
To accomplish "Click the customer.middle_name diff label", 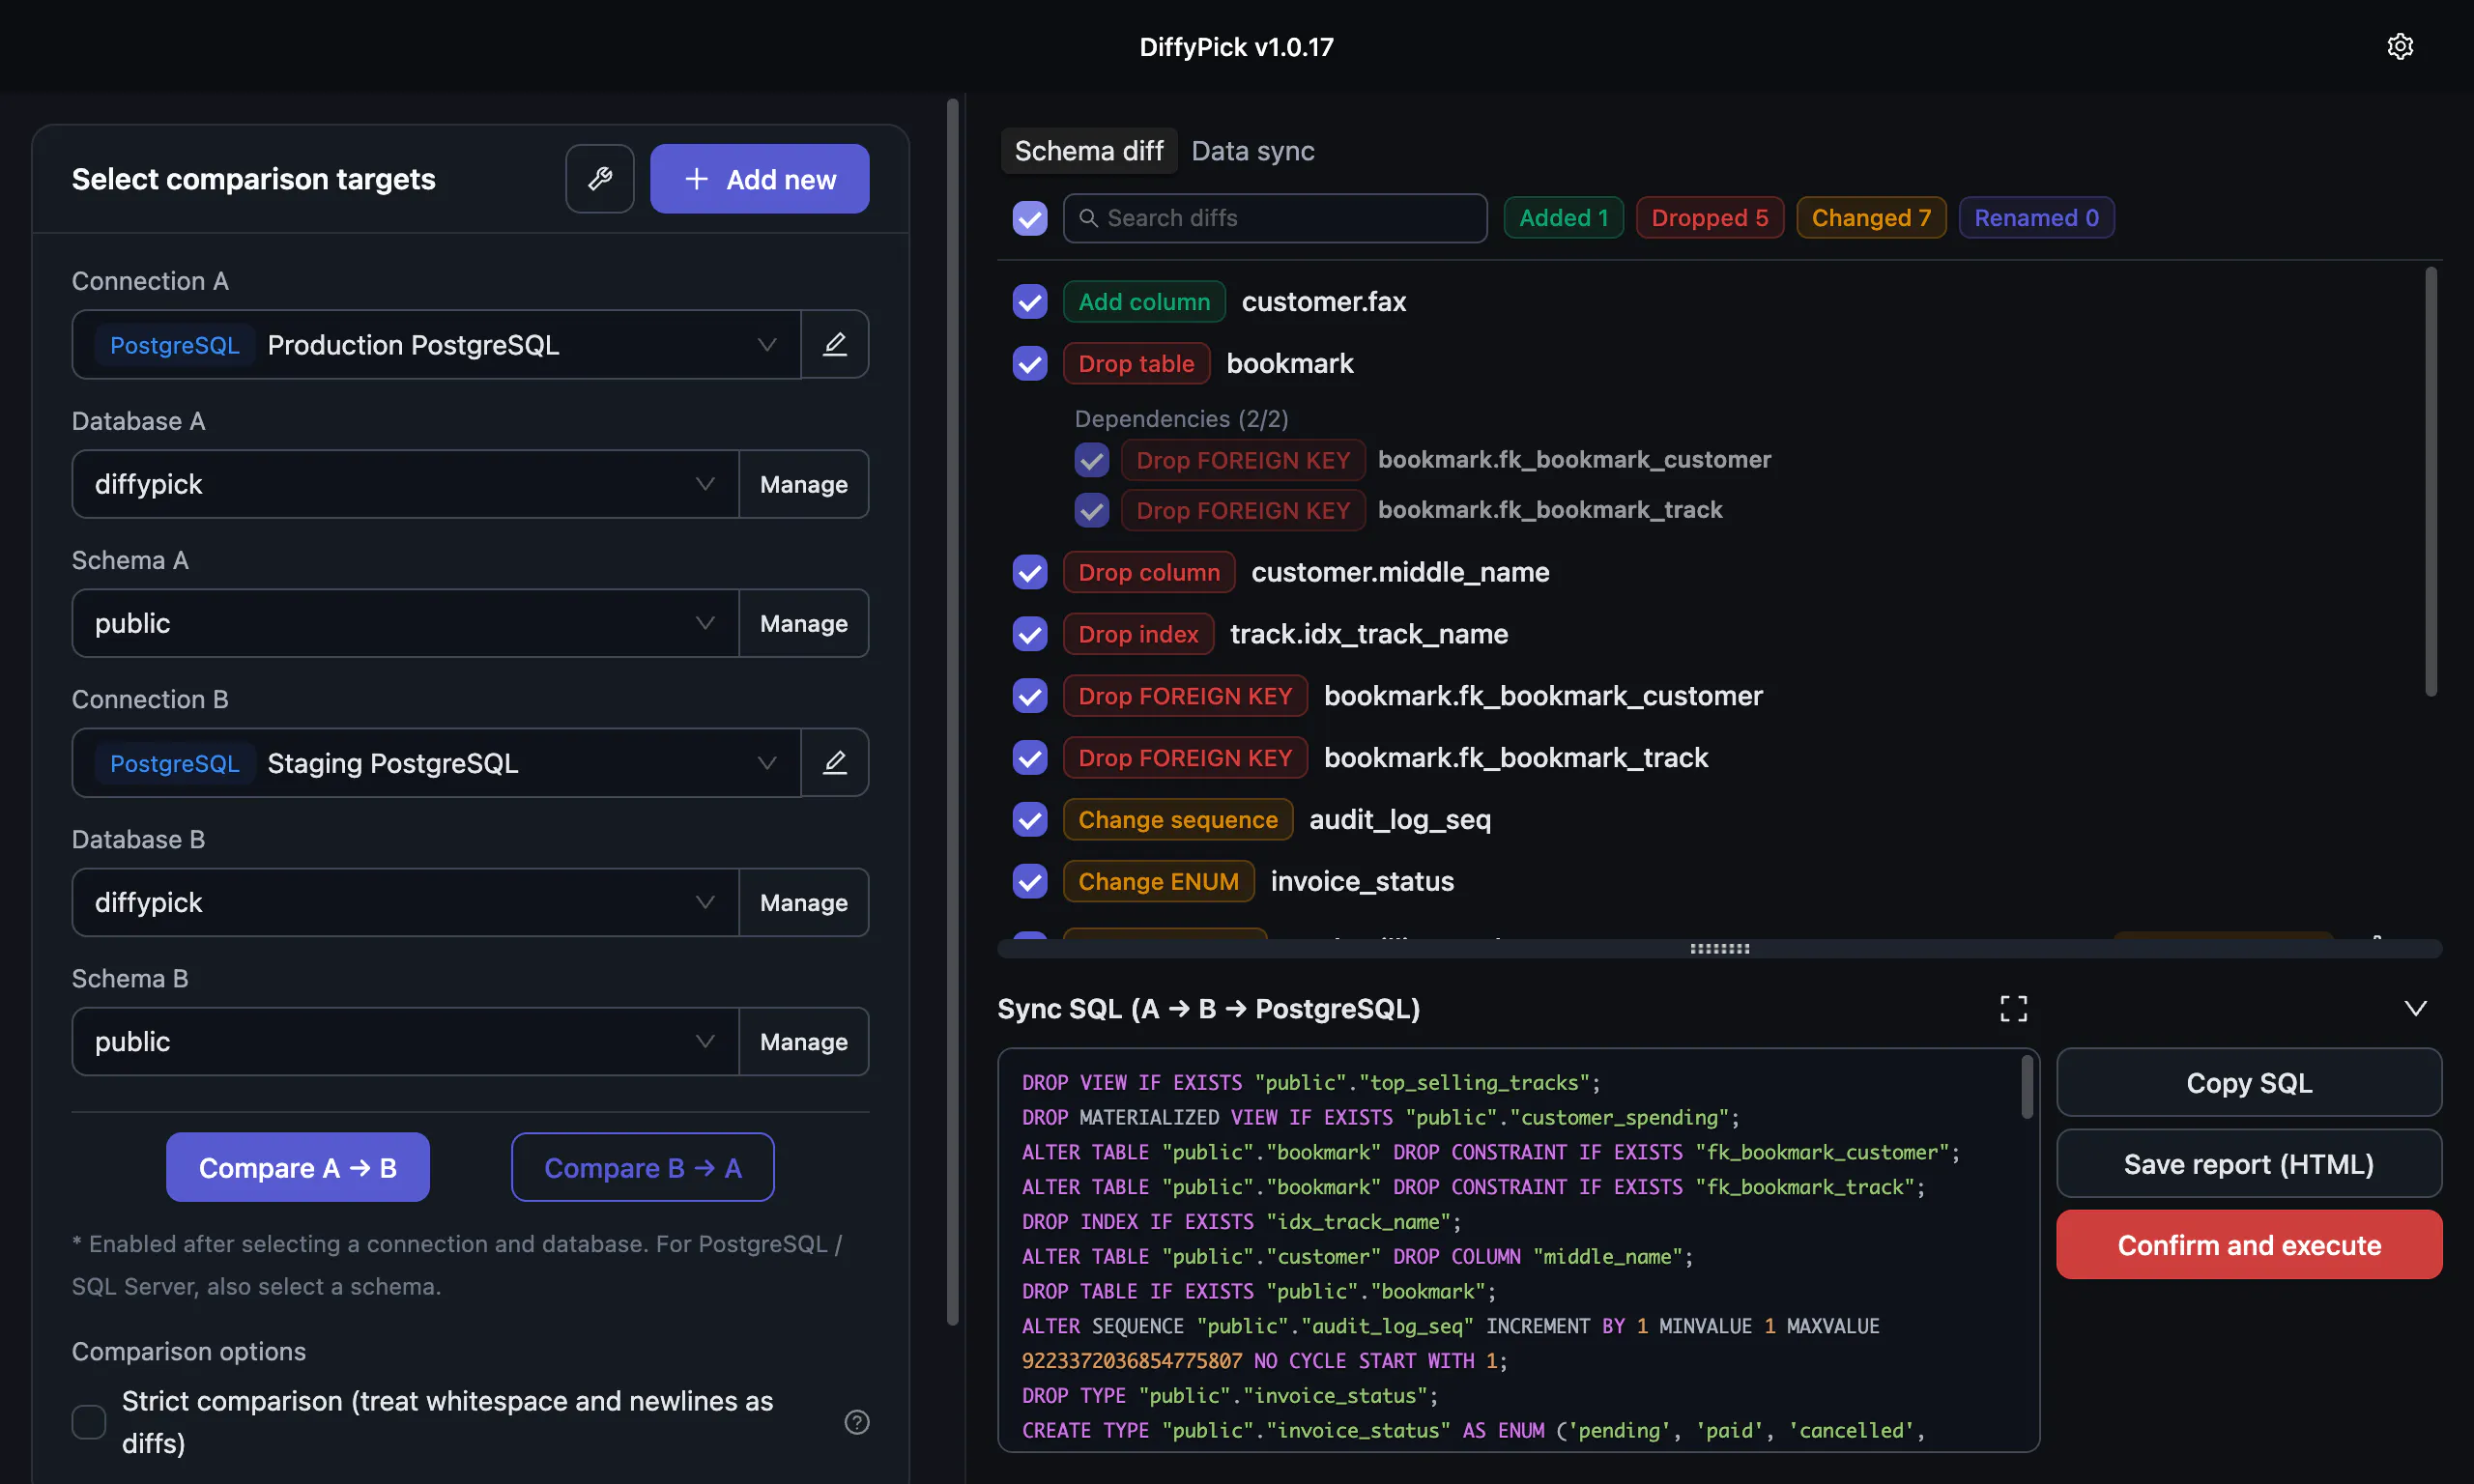I will pyautogui.click(x=1400, y=572).
